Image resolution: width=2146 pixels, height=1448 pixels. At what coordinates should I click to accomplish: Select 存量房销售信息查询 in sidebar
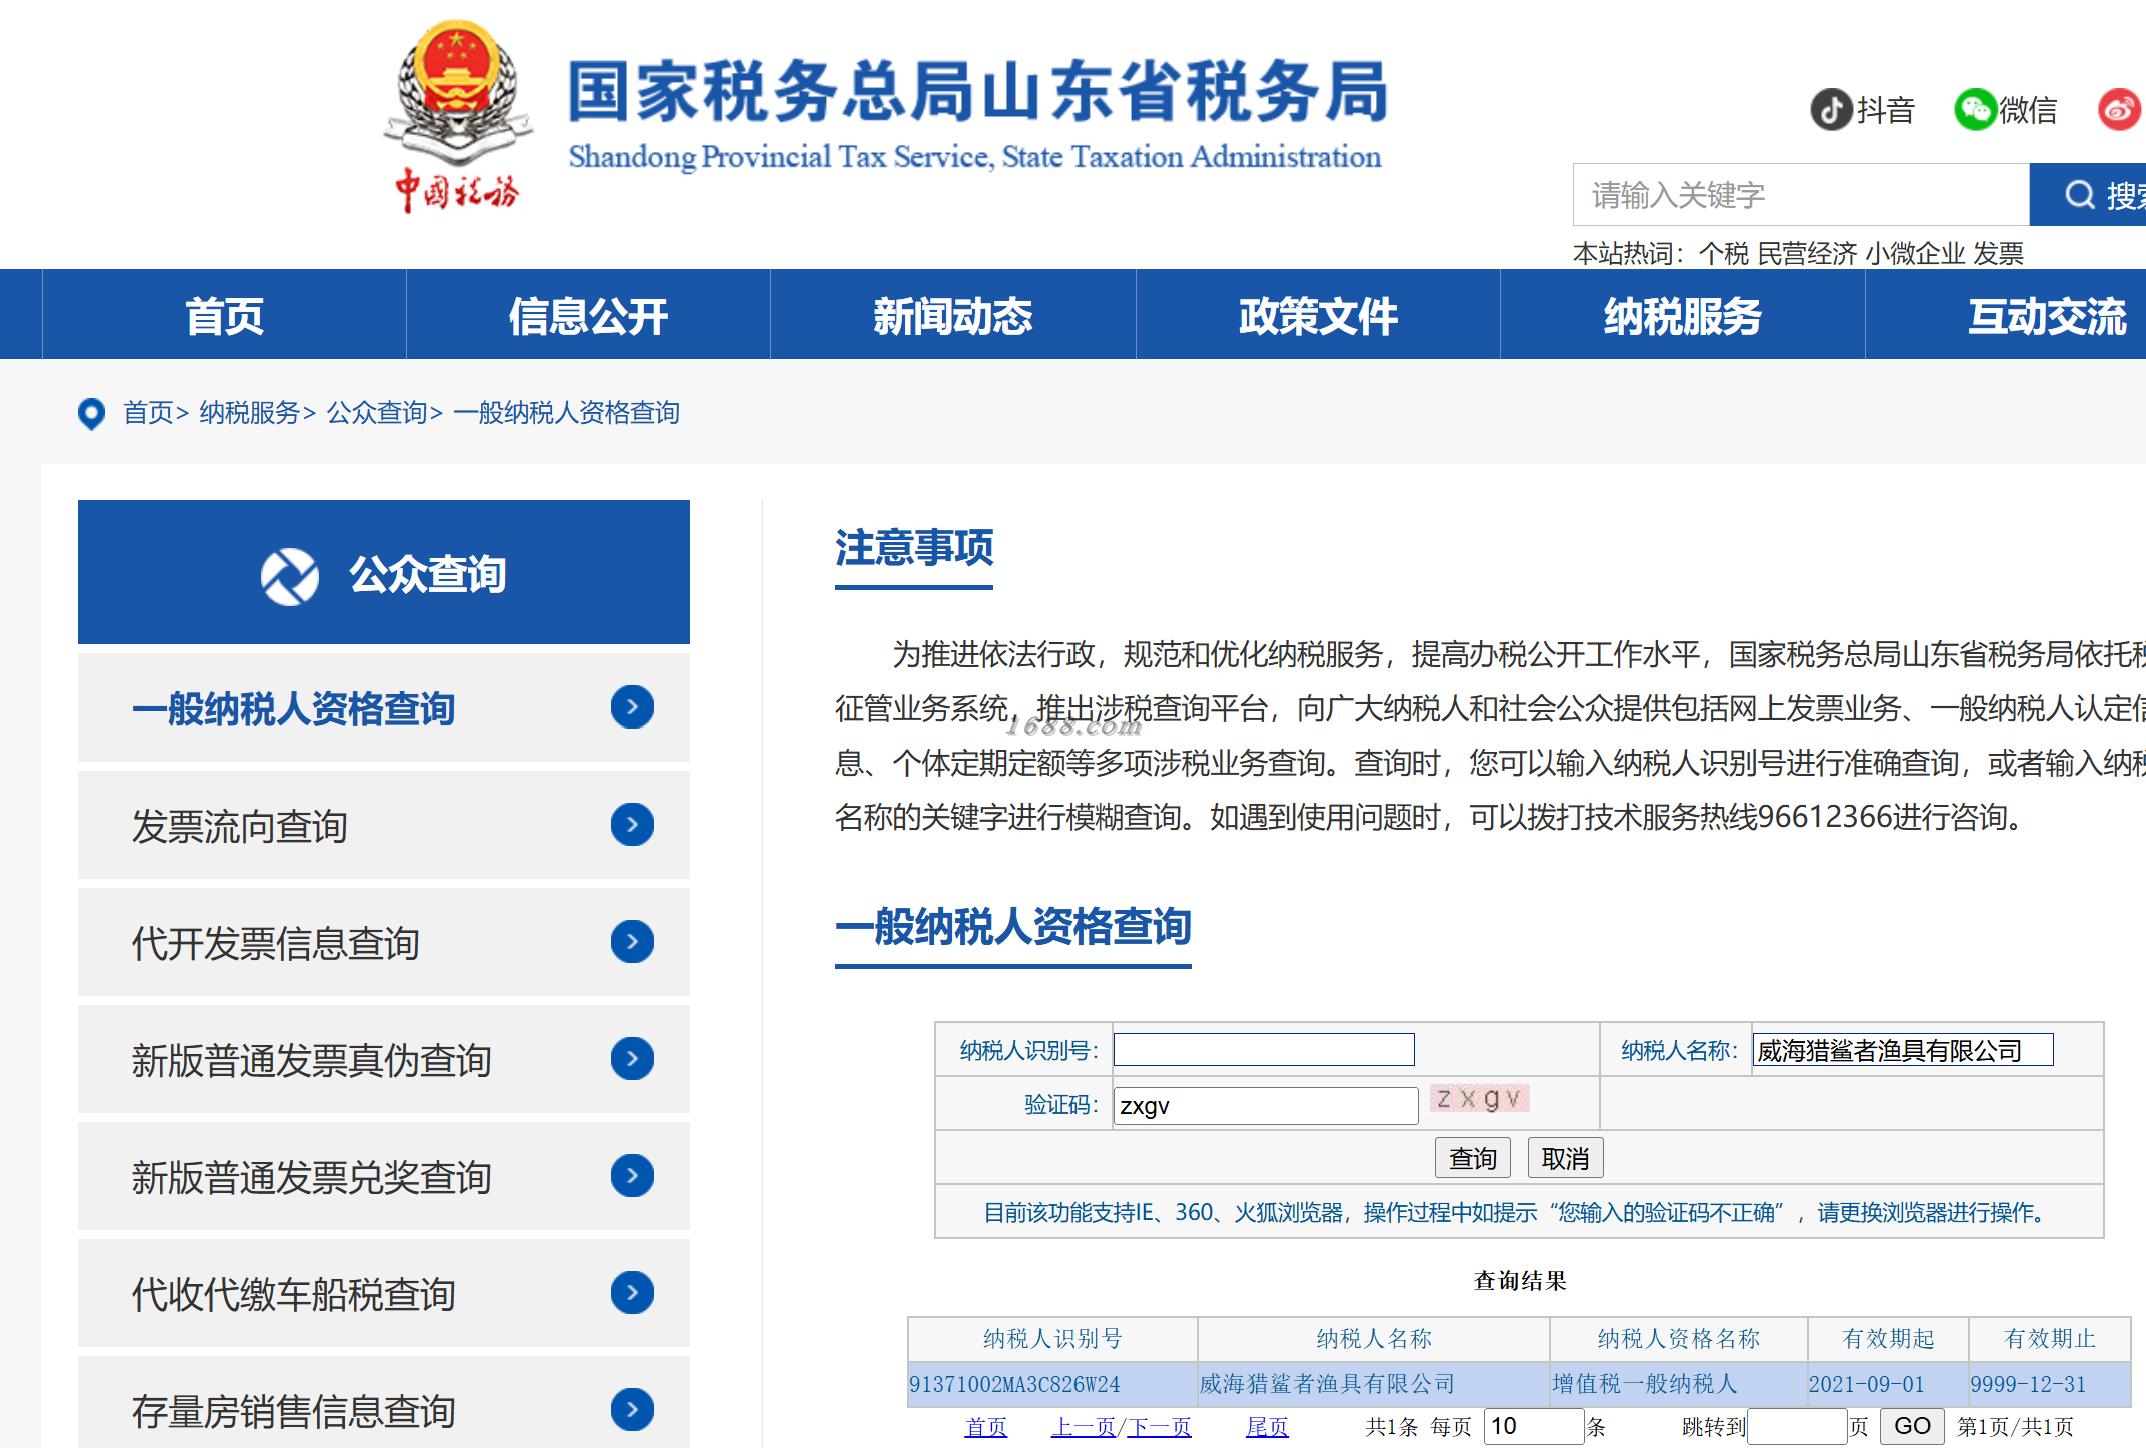pos(384,1402)
